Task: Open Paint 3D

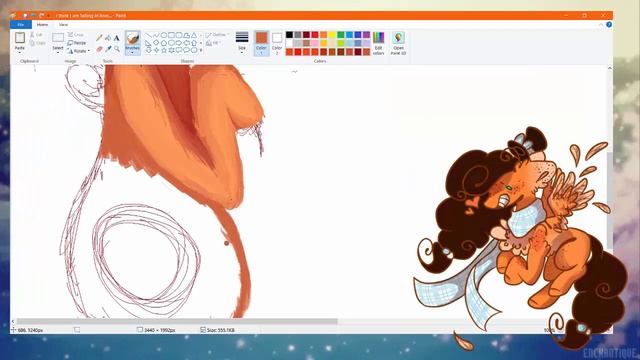Action: pyautogui.click(x=398, y=43)
